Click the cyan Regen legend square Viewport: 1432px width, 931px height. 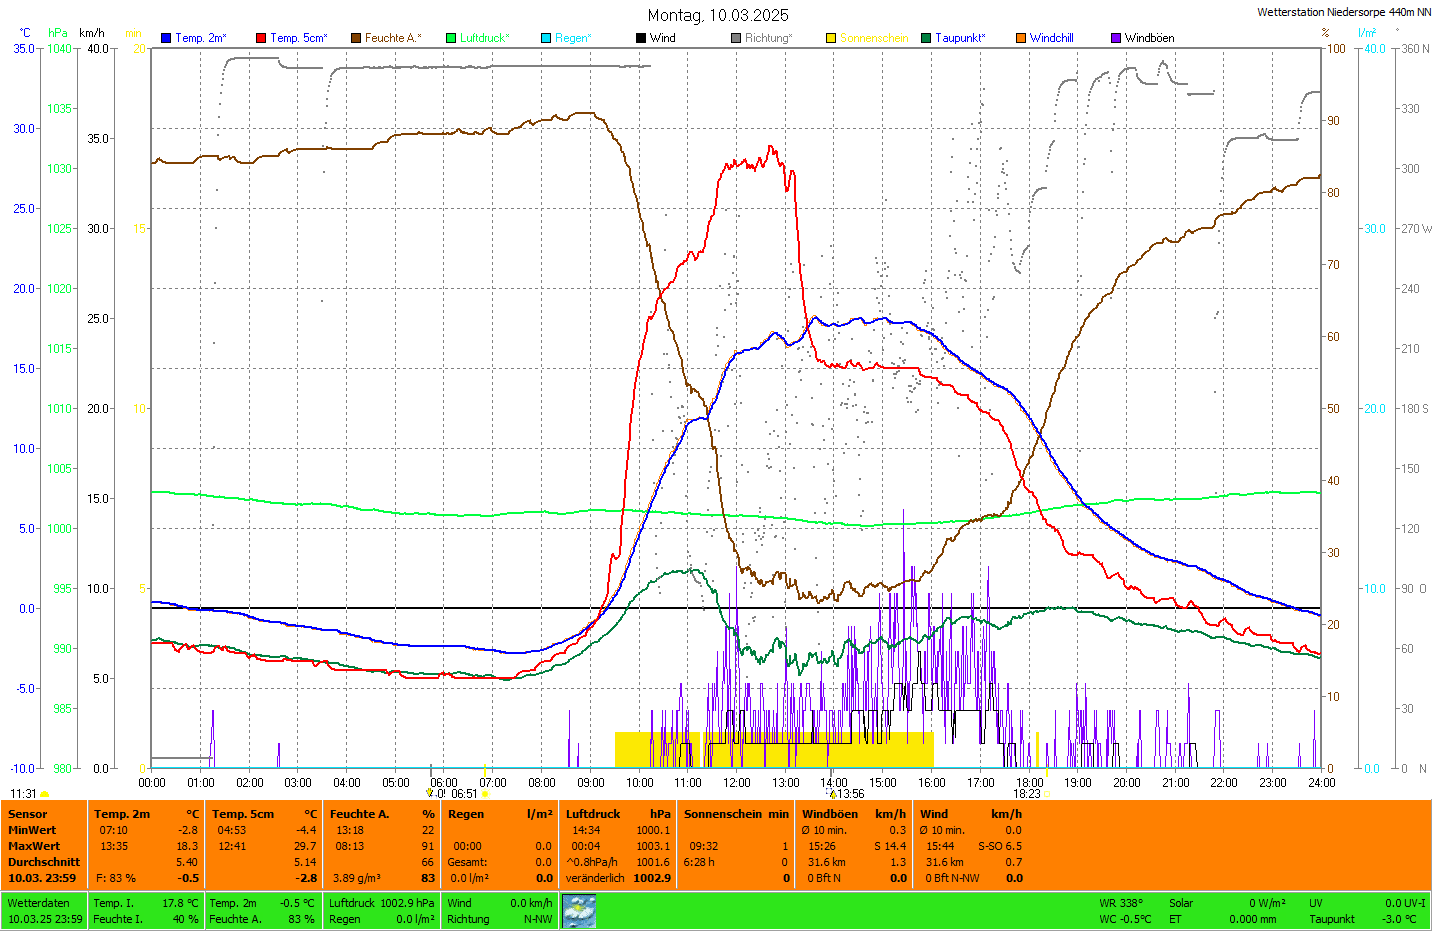[546, 38]
